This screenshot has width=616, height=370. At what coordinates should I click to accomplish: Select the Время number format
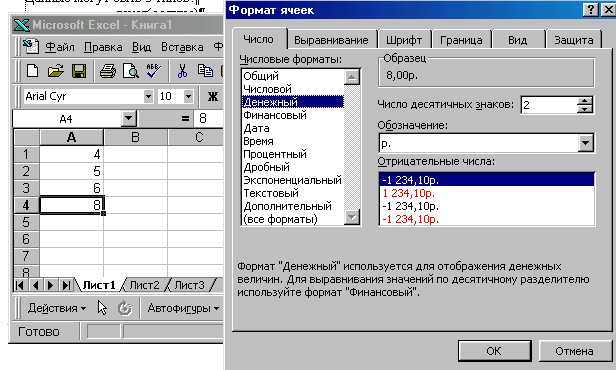(x=293, y=141)
